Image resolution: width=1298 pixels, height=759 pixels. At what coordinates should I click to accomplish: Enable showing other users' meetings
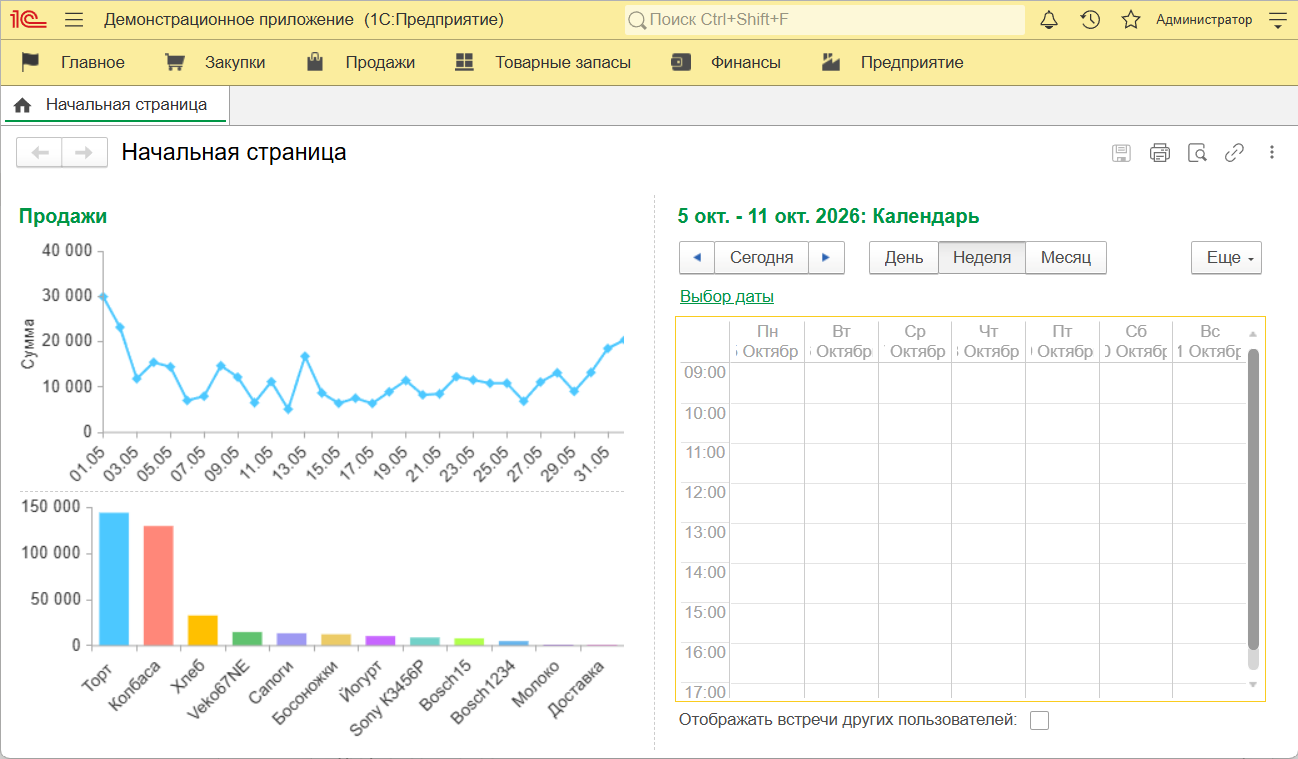click(1040, 720)
